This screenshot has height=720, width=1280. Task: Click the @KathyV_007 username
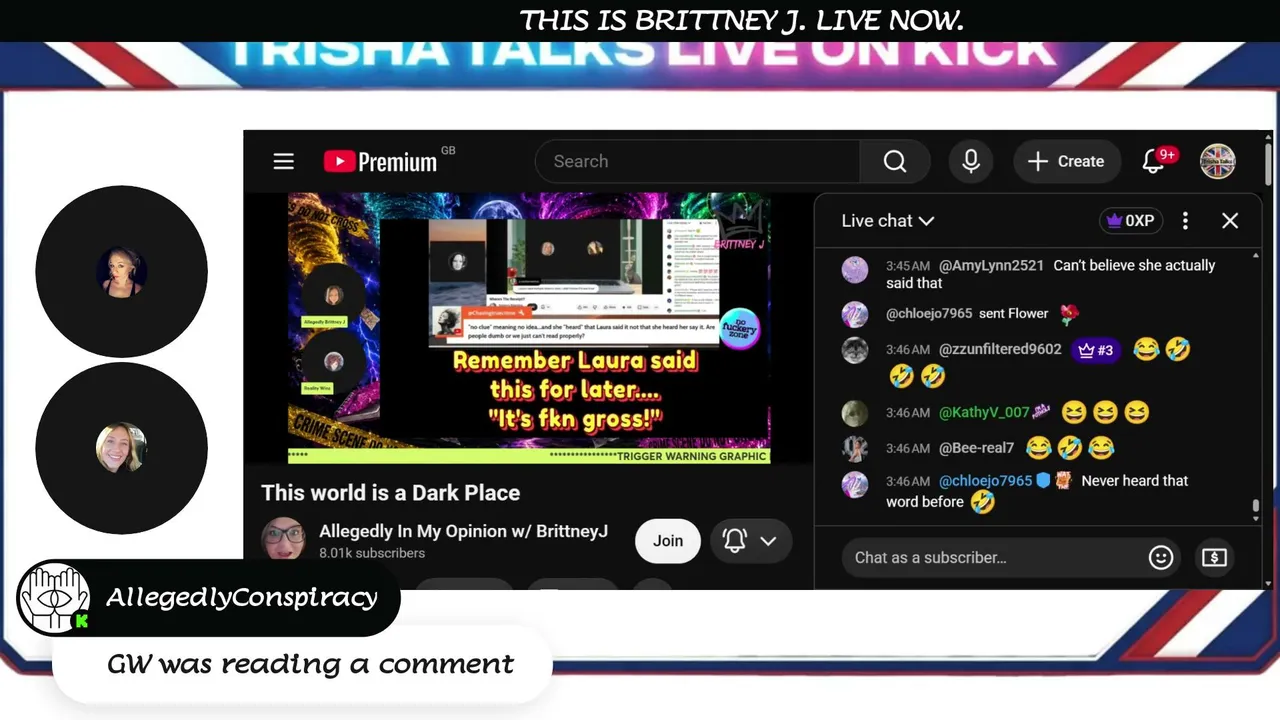click(984, 413)
